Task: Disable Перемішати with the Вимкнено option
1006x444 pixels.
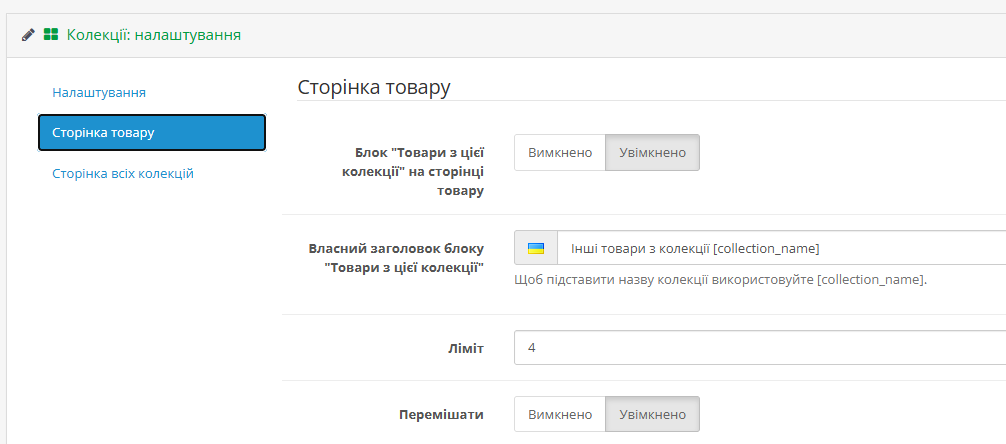Action: pyautogui.click(x=560, y=414)
